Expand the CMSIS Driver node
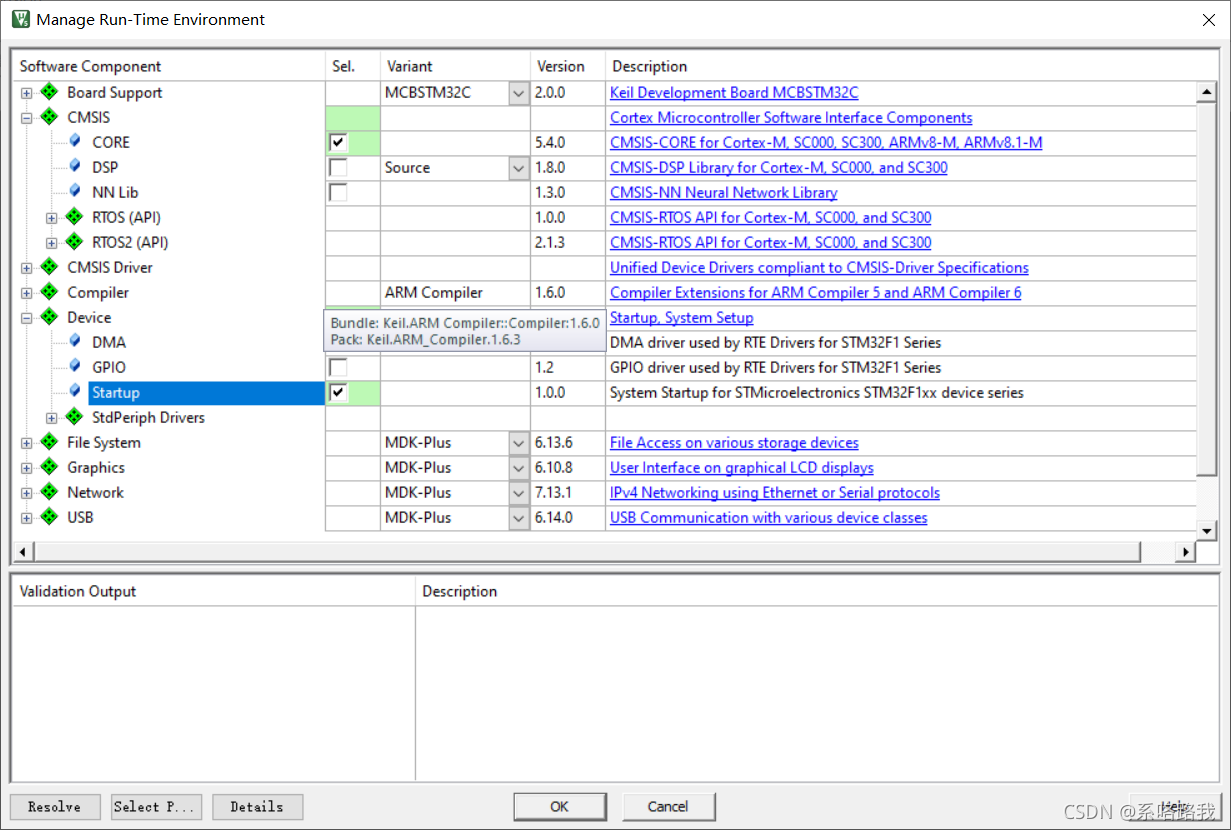 (x=27, y=268)
